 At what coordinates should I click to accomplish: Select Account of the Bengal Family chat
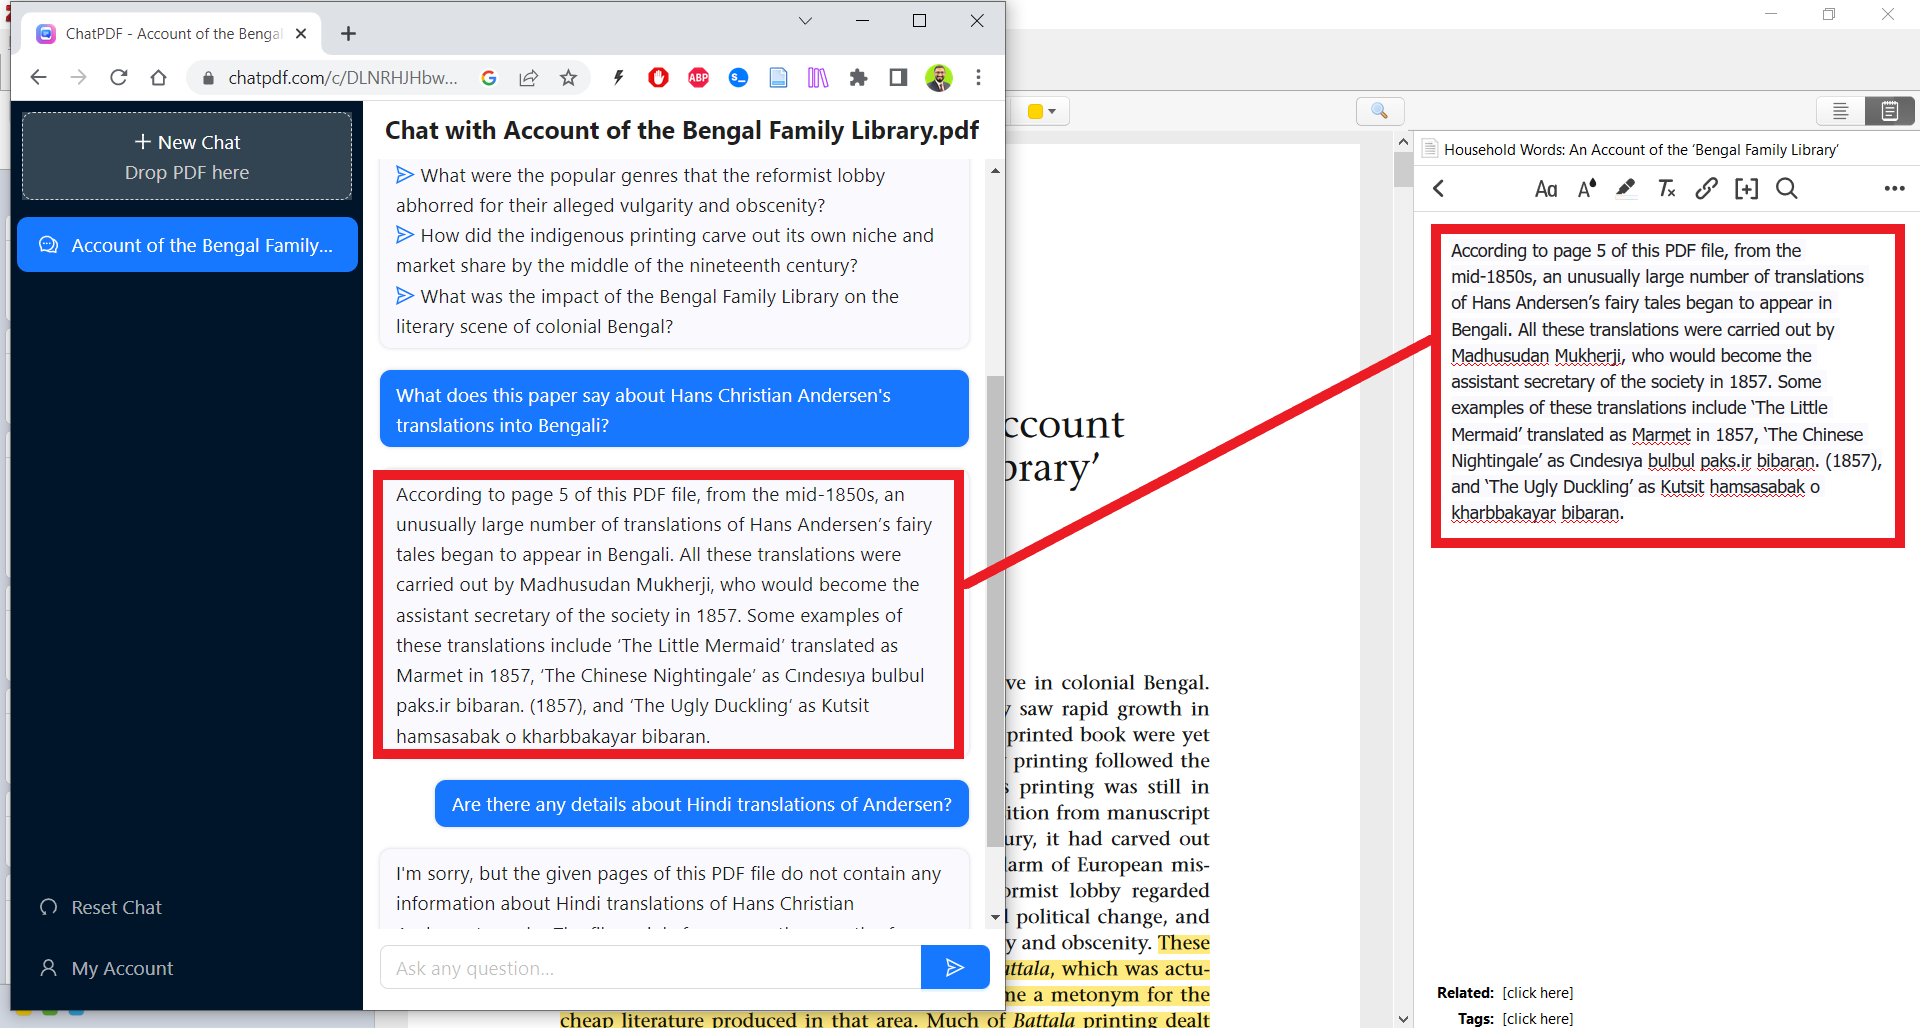187,245
